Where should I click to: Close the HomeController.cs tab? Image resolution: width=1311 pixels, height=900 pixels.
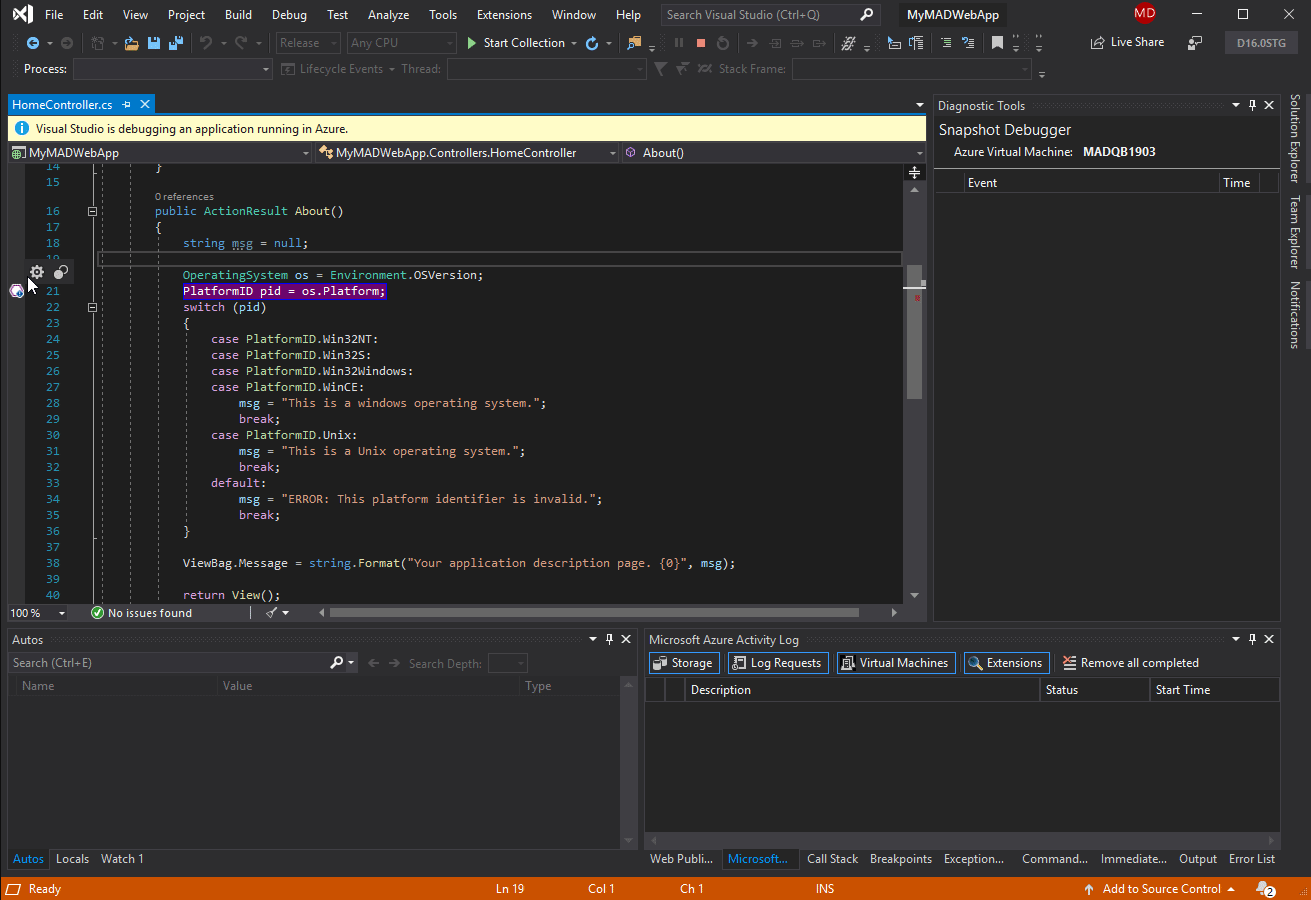pos(146,105)
